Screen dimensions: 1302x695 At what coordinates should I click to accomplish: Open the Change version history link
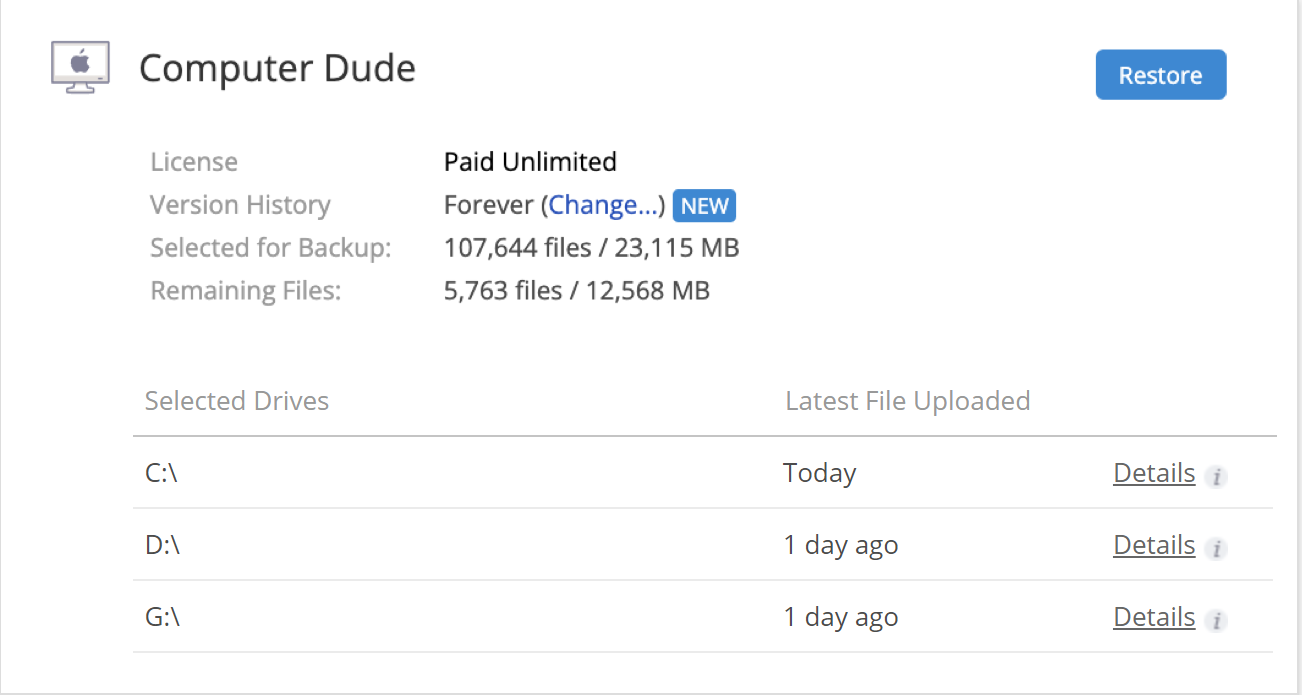[605, 205]
